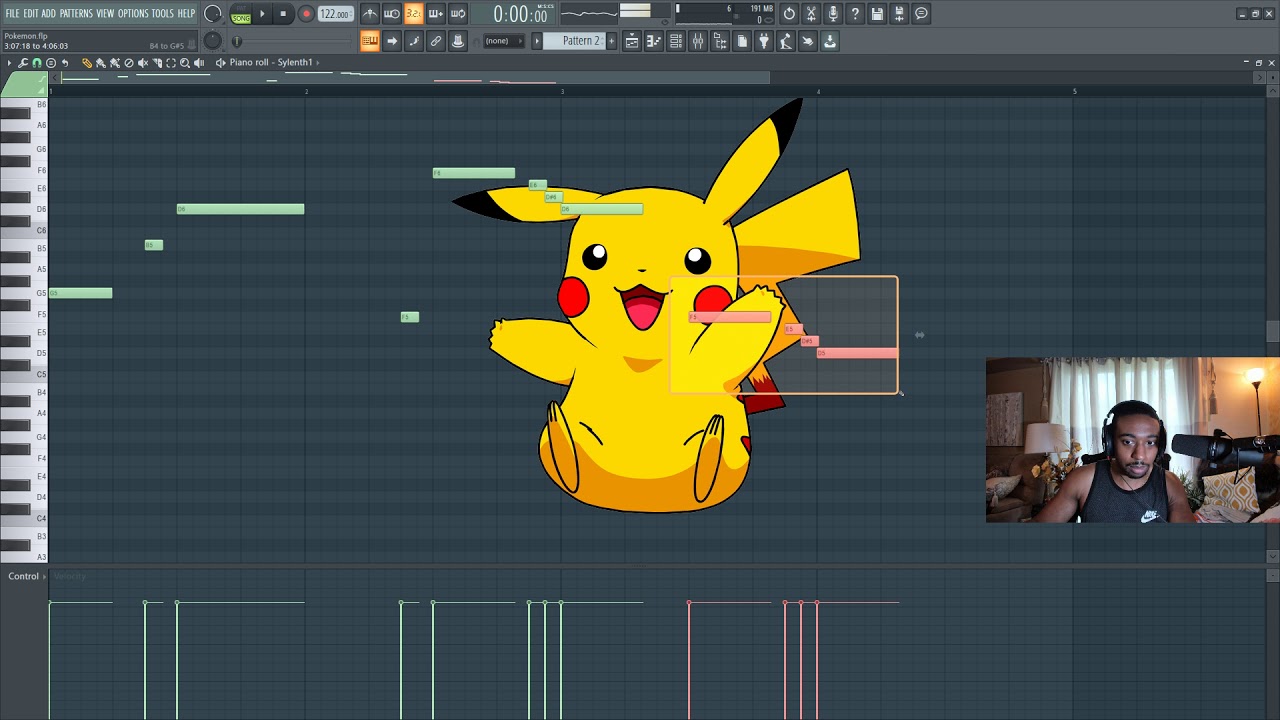Toggle Pattern/Song mode switch
Image resolution: width=1280 pixels, height=720 pixels.
(241, 14)
